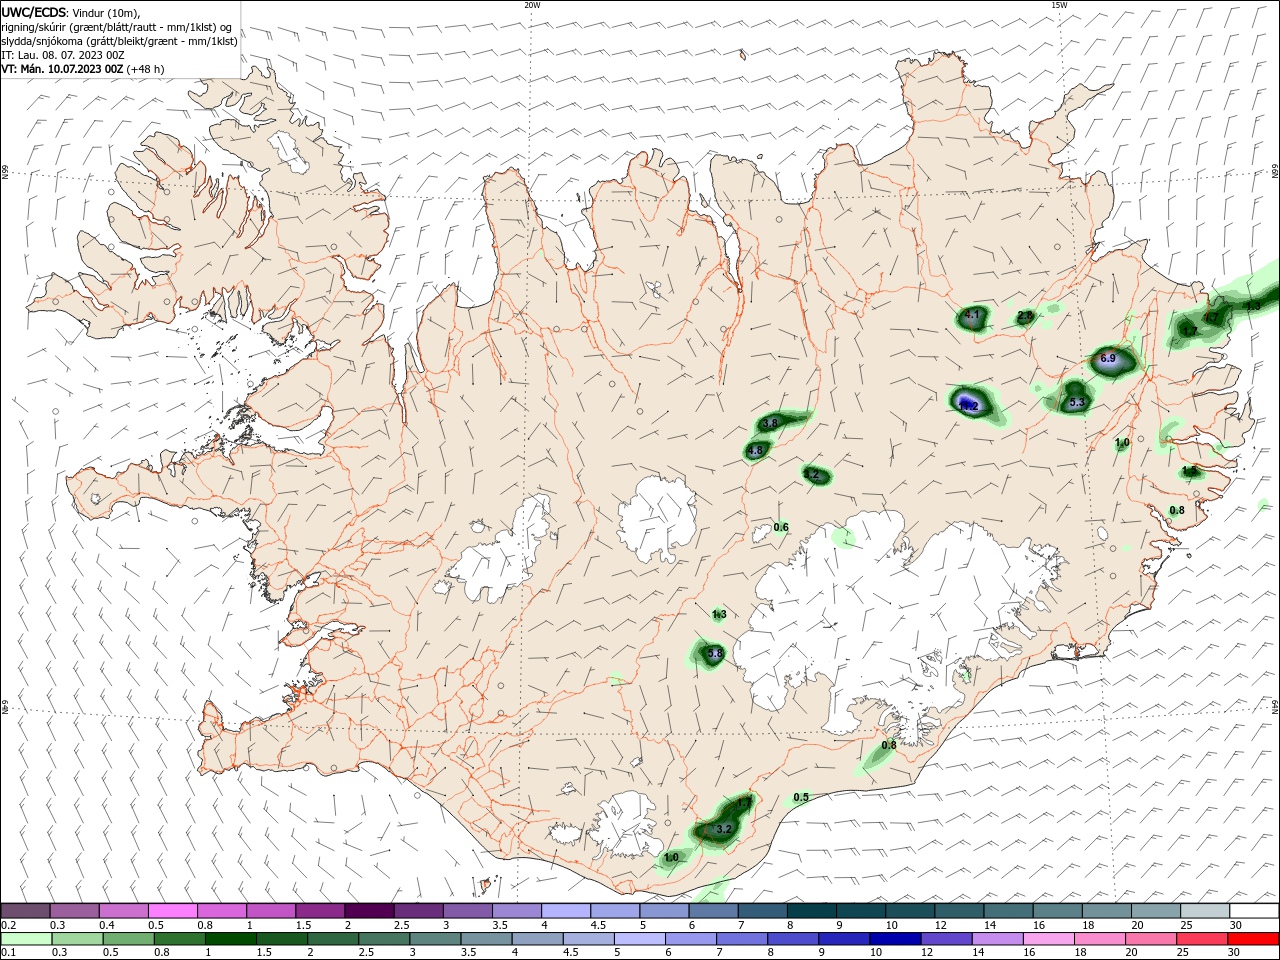Click the 20W longitude label
The height and width of the screenshot is (960, 1280).
pyautogui.click(x=532, y=5)
